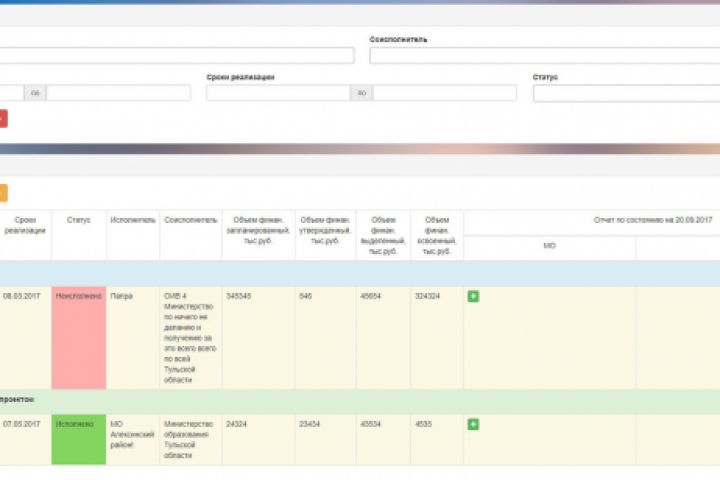
Task: Click the green group row ending with проектом
Action: pos(360,400)
